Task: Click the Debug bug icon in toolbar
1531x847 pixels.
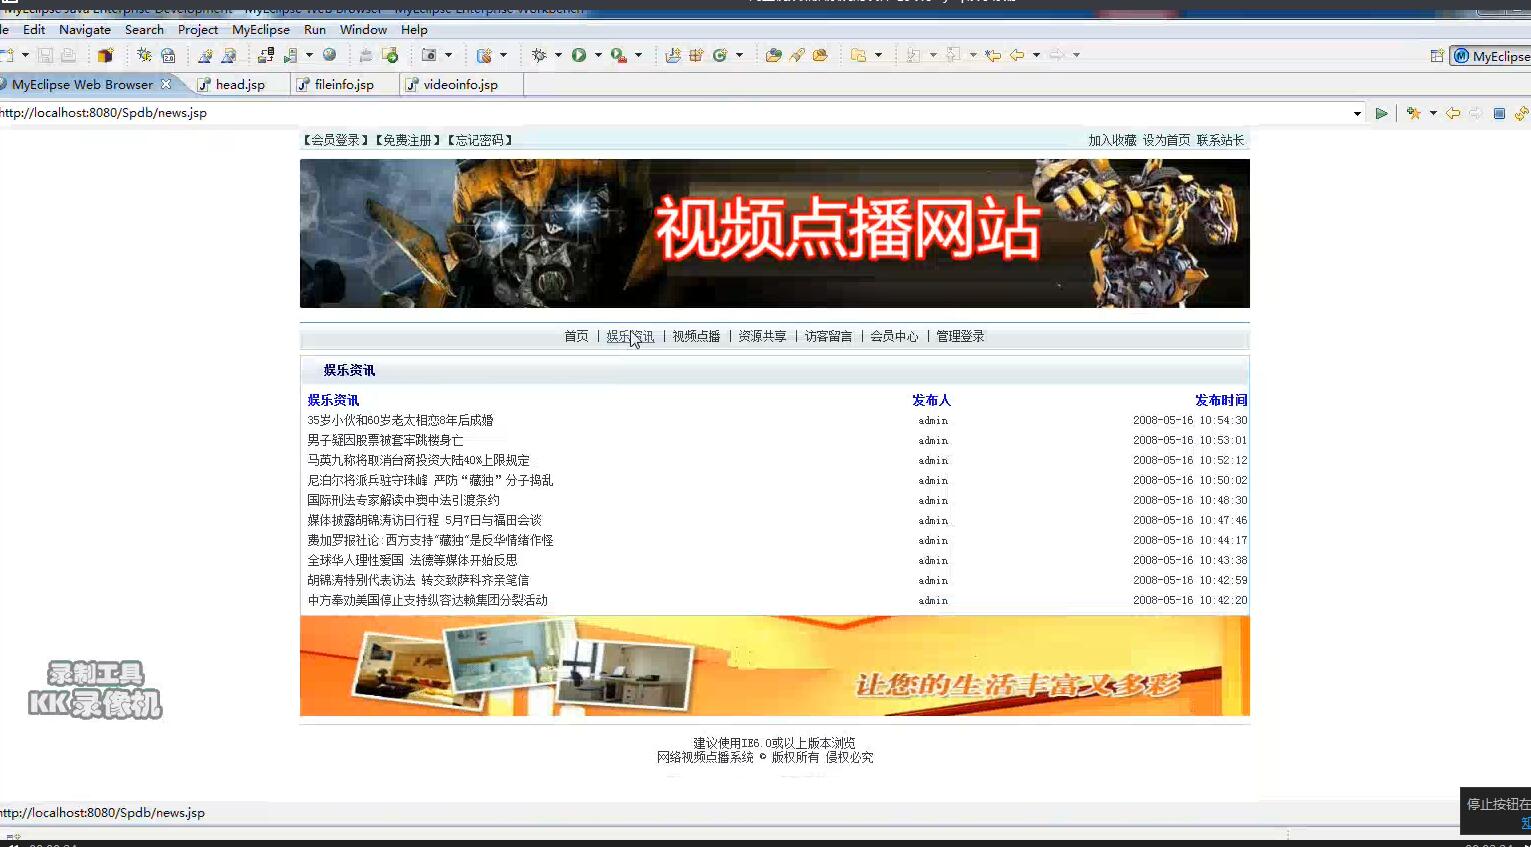Action: click(x=539, y=56)
